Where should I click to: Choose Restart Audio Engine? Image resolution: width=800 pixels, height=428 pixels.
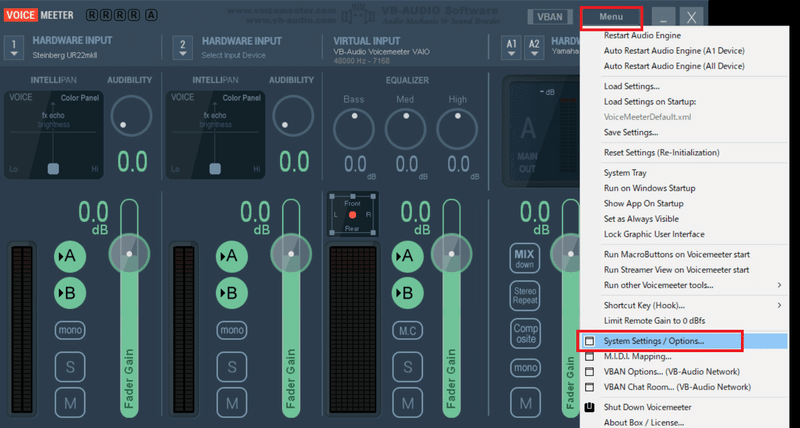point(642,35)
